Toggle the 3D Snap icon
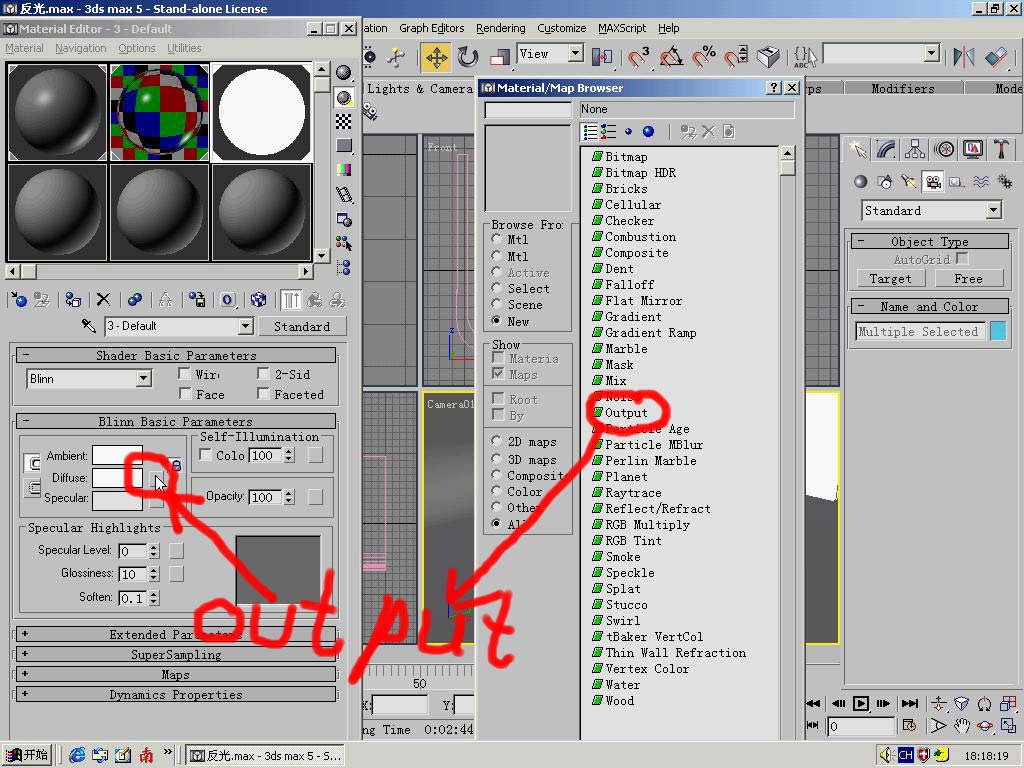 638,57
